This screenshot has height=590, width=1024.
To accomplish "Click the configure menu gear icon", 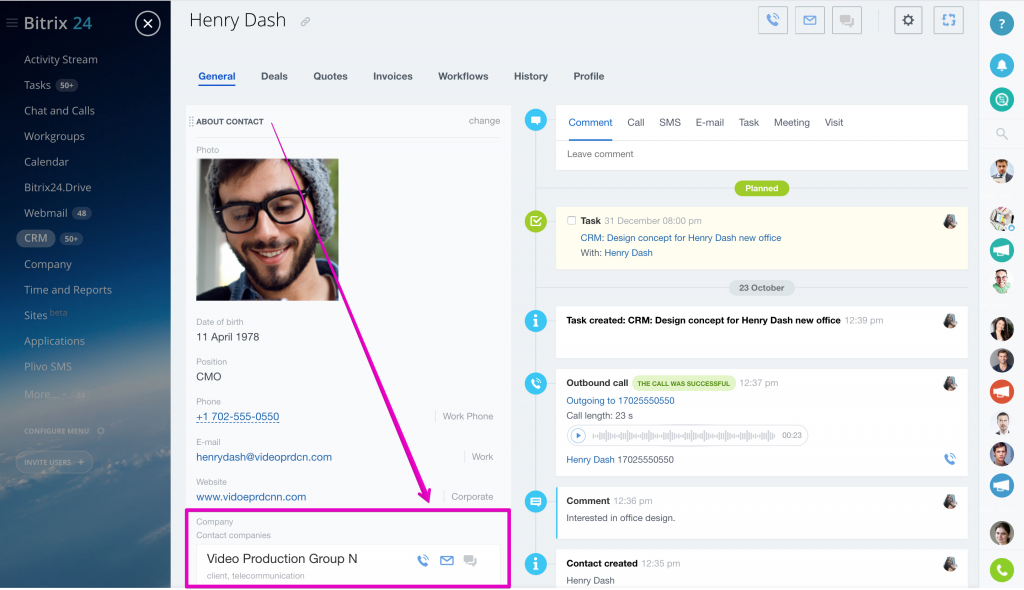I will (101, 431).
